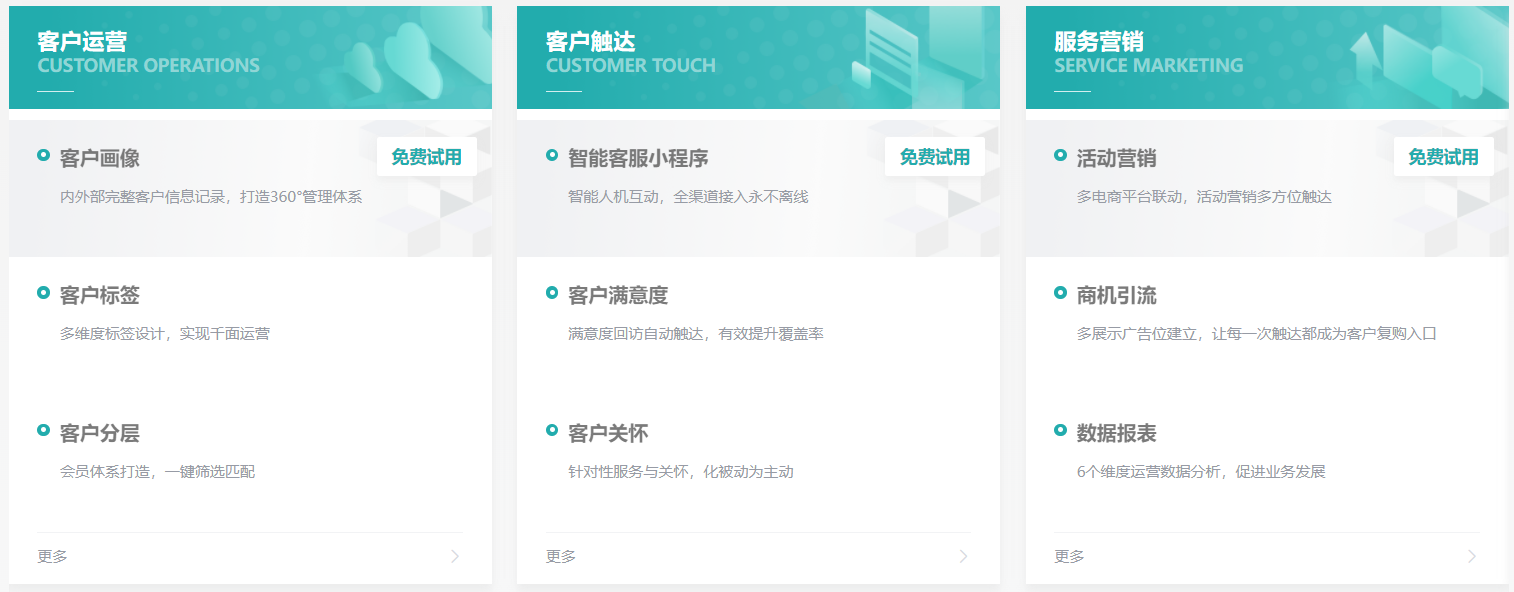Click the bullet circle beside 智能客服小程序
This screenshot has width=1514, height=592.
552,155
